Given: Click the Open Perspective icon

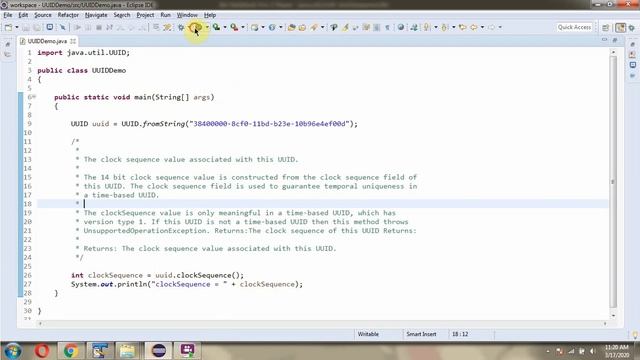Looking at the screenshot, I should (x=606, y=27).
